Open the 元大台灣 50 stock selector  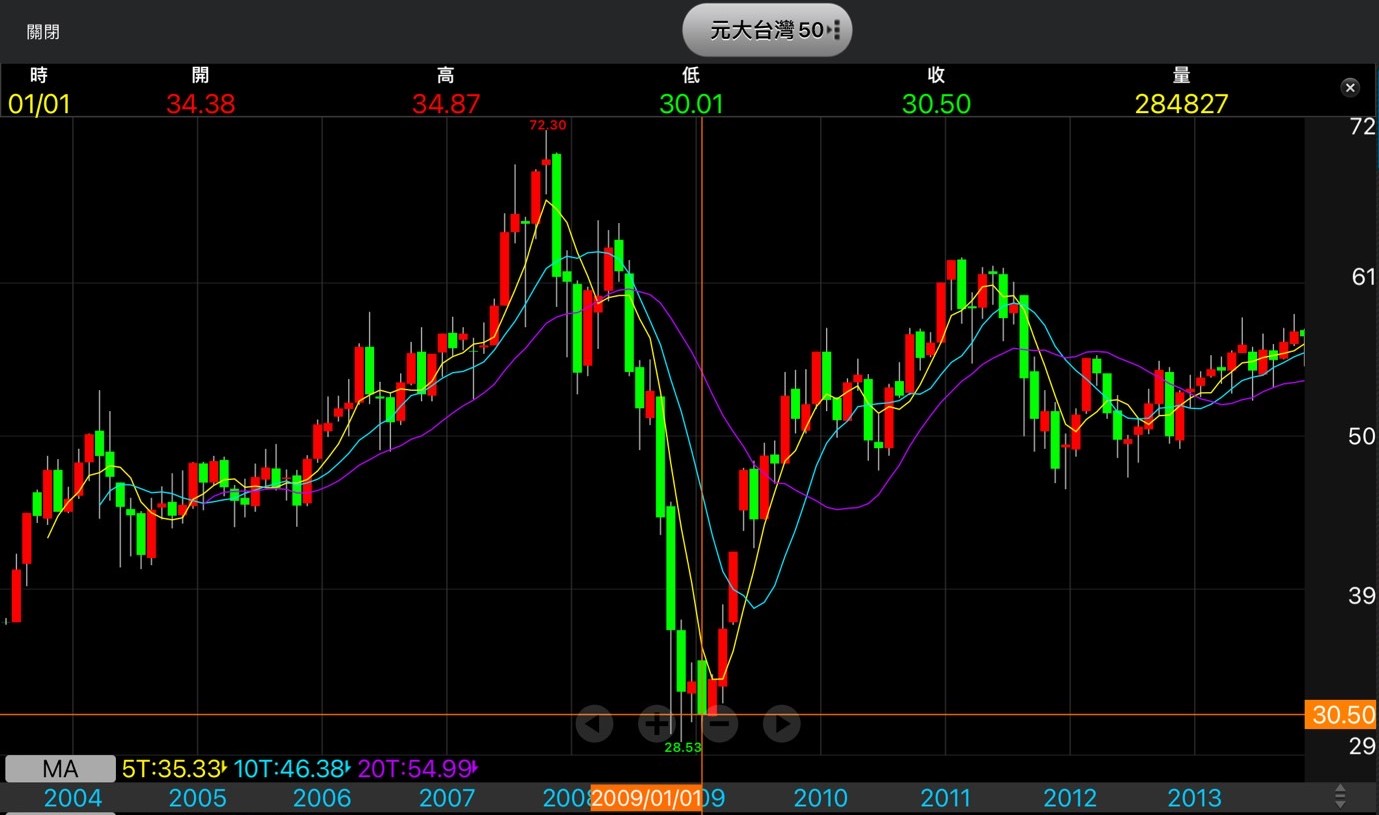pos(767,30)
